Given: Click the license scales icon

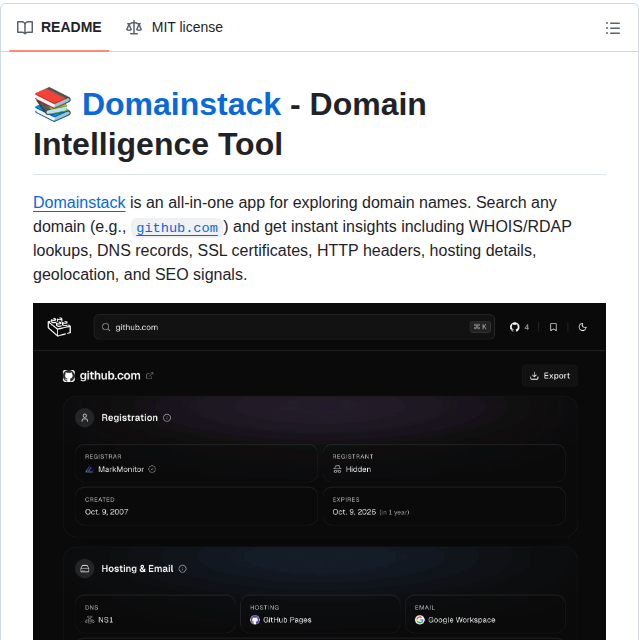Looking at the screenshot, I should click(x=134, y=28).
